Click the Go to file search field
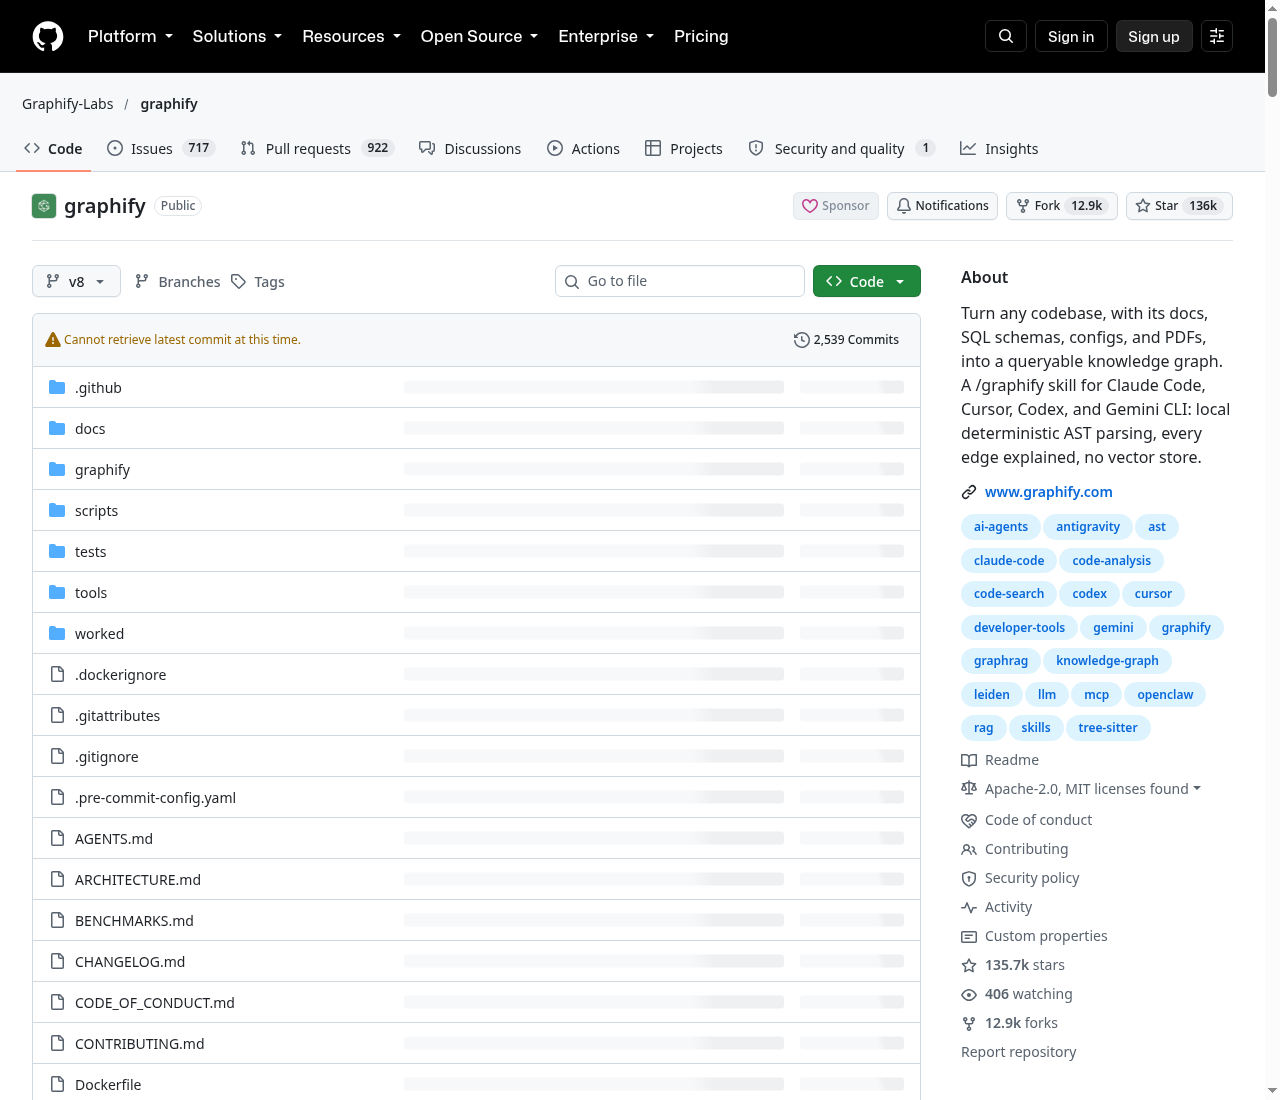This screenshot has height=1100, width=1280. (x=680, y=281)
